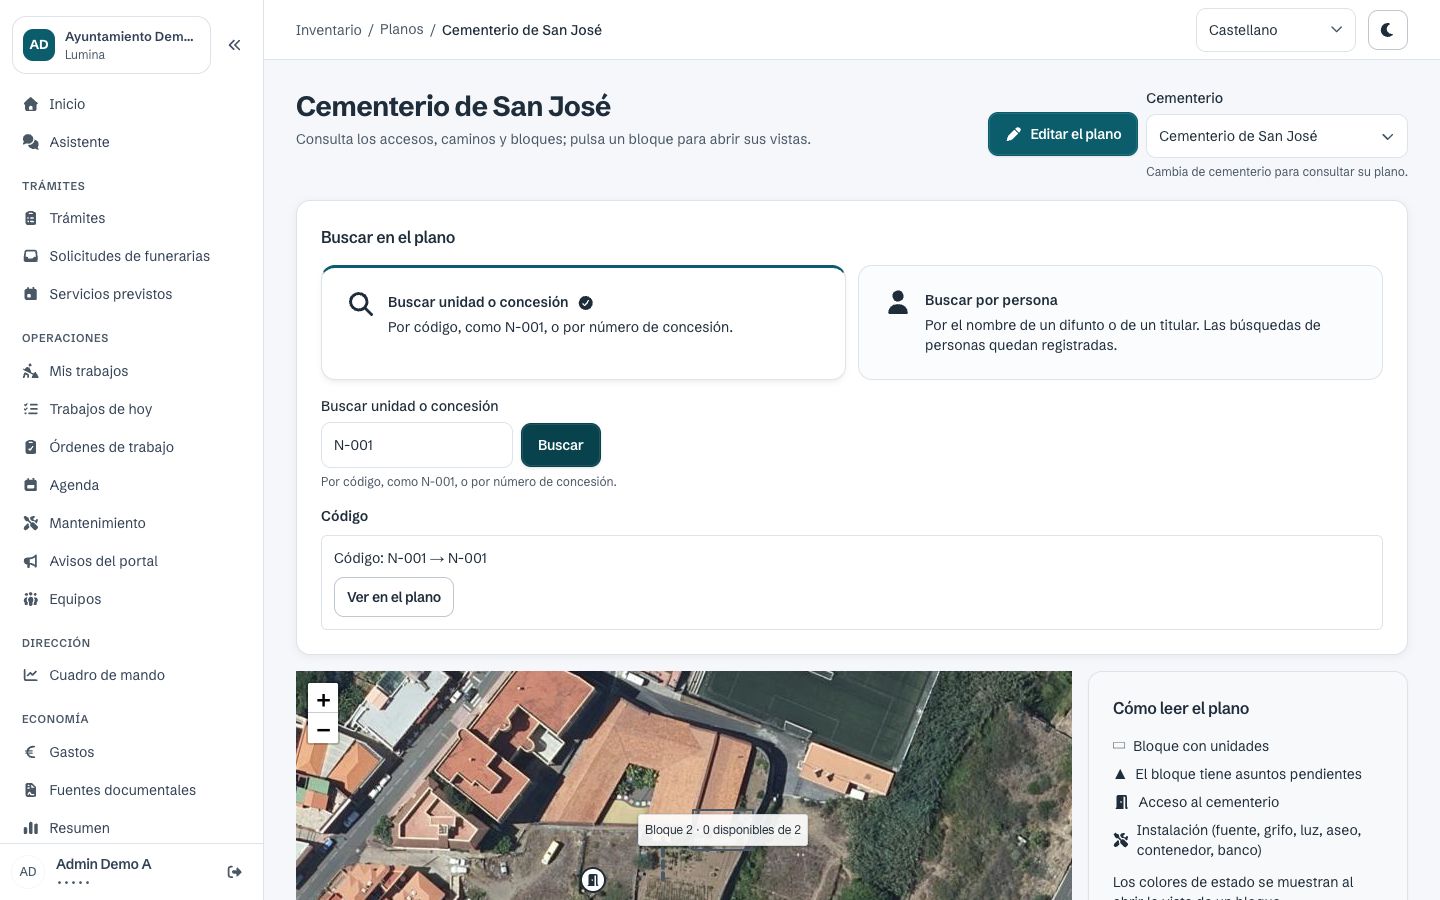
Task: Open the Castellano language dropdown
Action: tap(1275, 30)
